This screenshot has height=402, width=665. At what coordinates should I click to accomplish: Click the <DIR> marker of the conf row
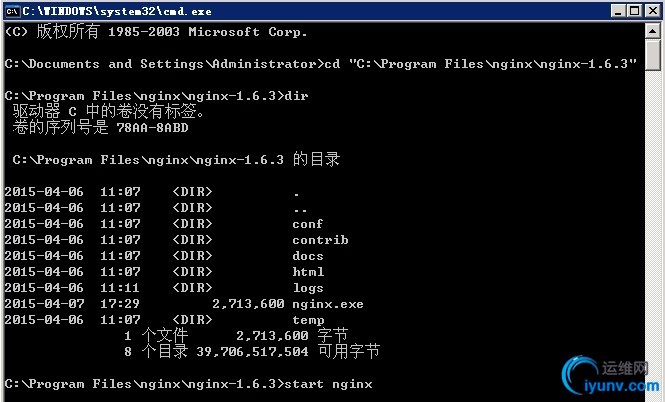tap(192, 224)
